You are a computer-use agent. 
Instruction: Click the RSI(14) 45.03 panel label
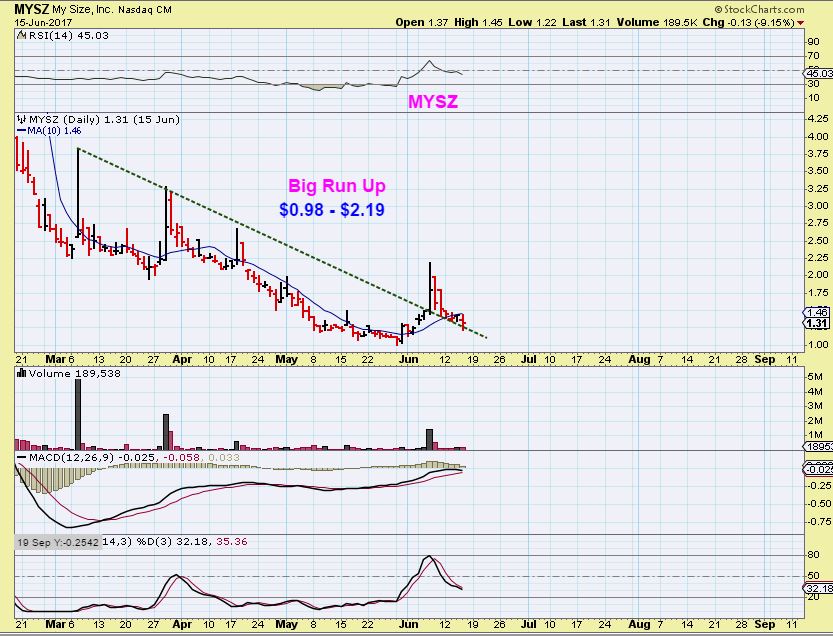pyautogui.click(x=69, y=36)
